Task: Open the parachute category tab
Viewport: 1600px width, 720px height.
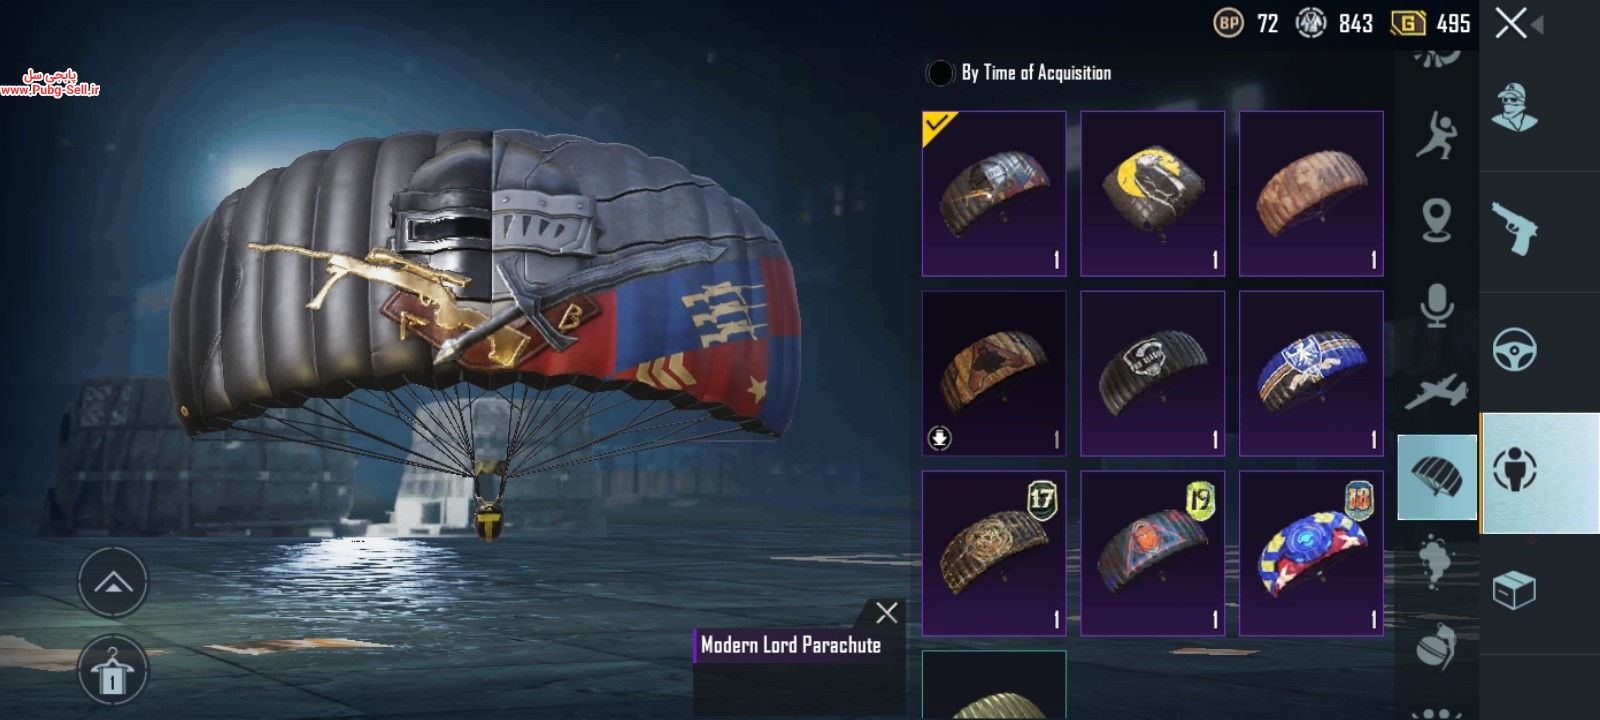Action: coord(1437,477)
